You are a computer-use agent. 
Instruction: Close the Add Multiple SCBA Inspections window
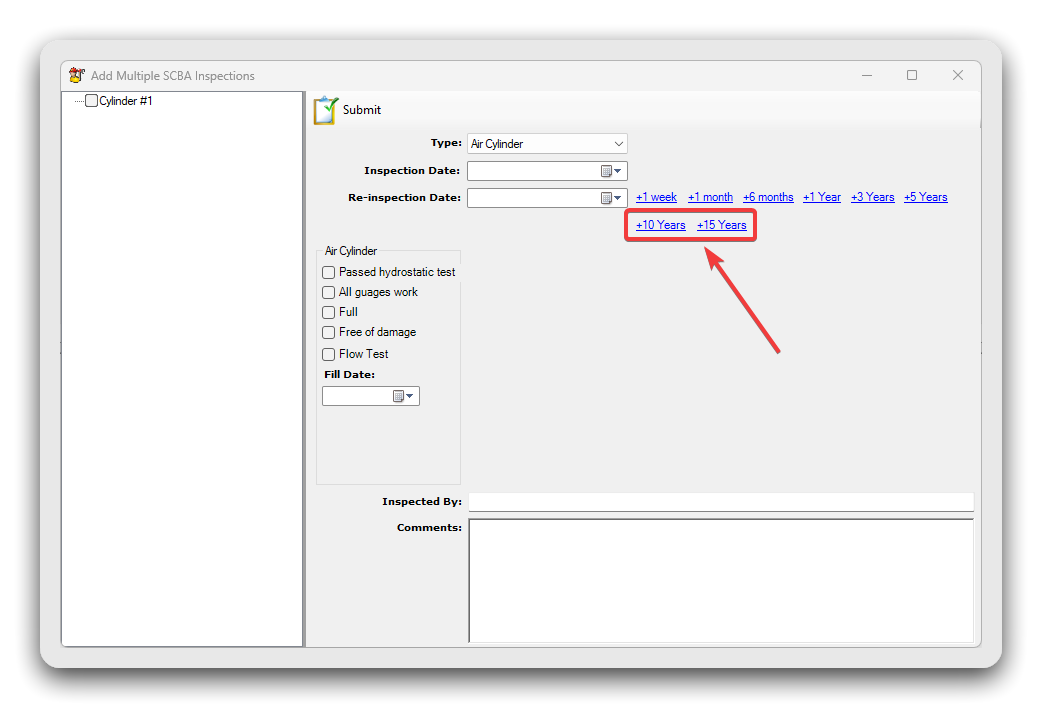[958, 75]
